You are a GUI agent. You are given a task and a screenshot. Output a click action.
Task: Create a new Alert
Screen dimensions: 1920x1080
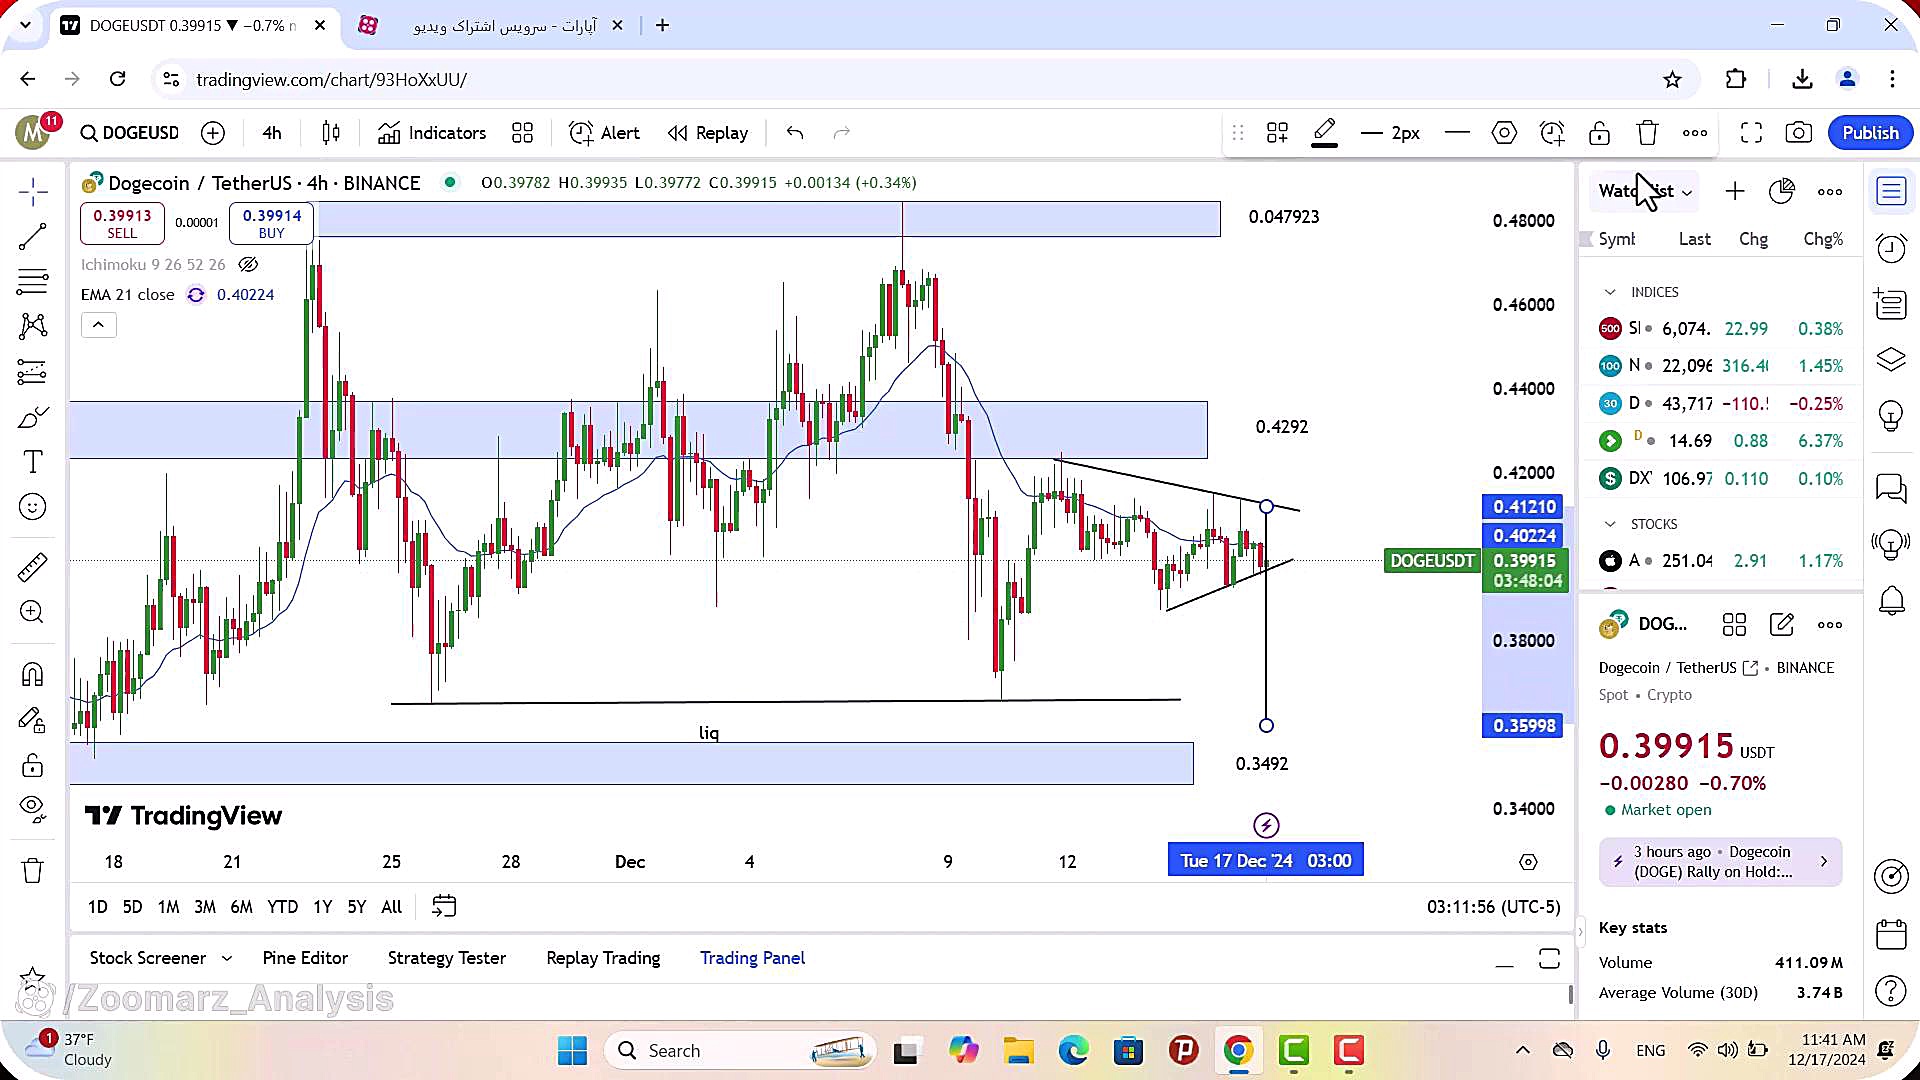(604, 133)
